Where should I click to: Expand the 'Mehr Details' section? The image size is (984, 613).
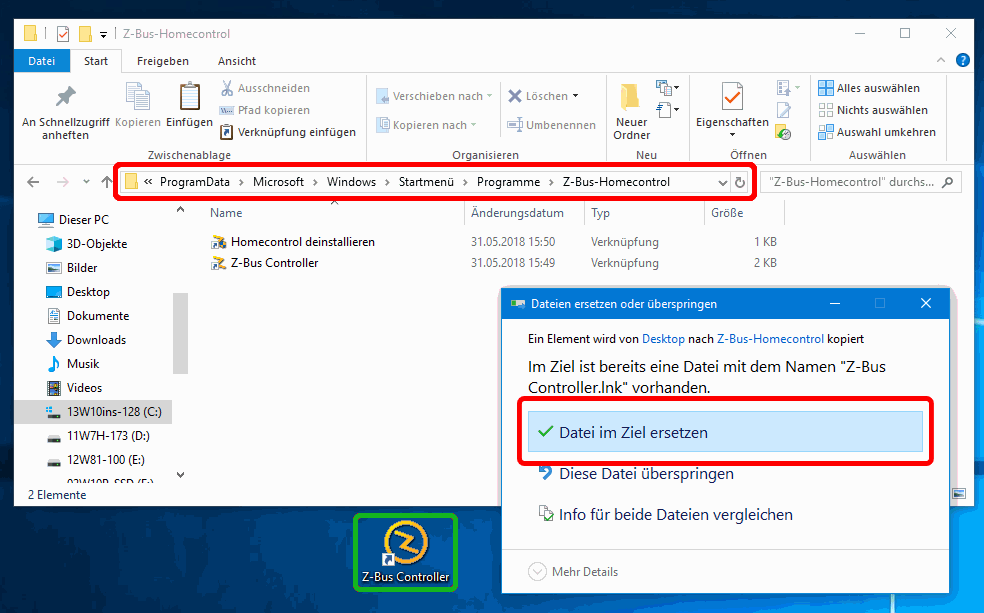click(x=574, y=572)
